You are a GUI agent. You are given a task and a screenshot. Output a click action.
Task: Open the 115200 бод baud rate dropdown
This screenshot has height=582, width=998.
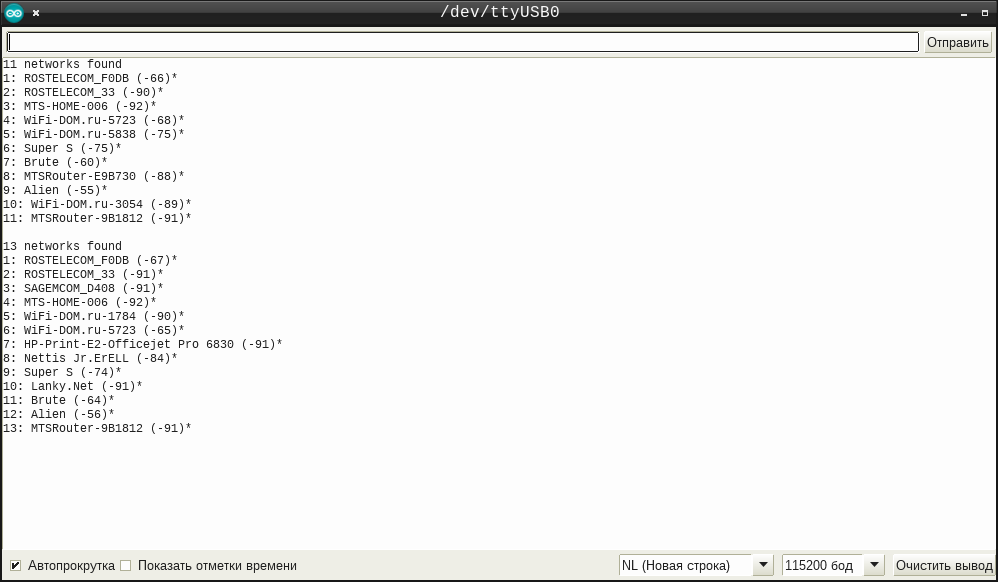[x=833, y=565]
